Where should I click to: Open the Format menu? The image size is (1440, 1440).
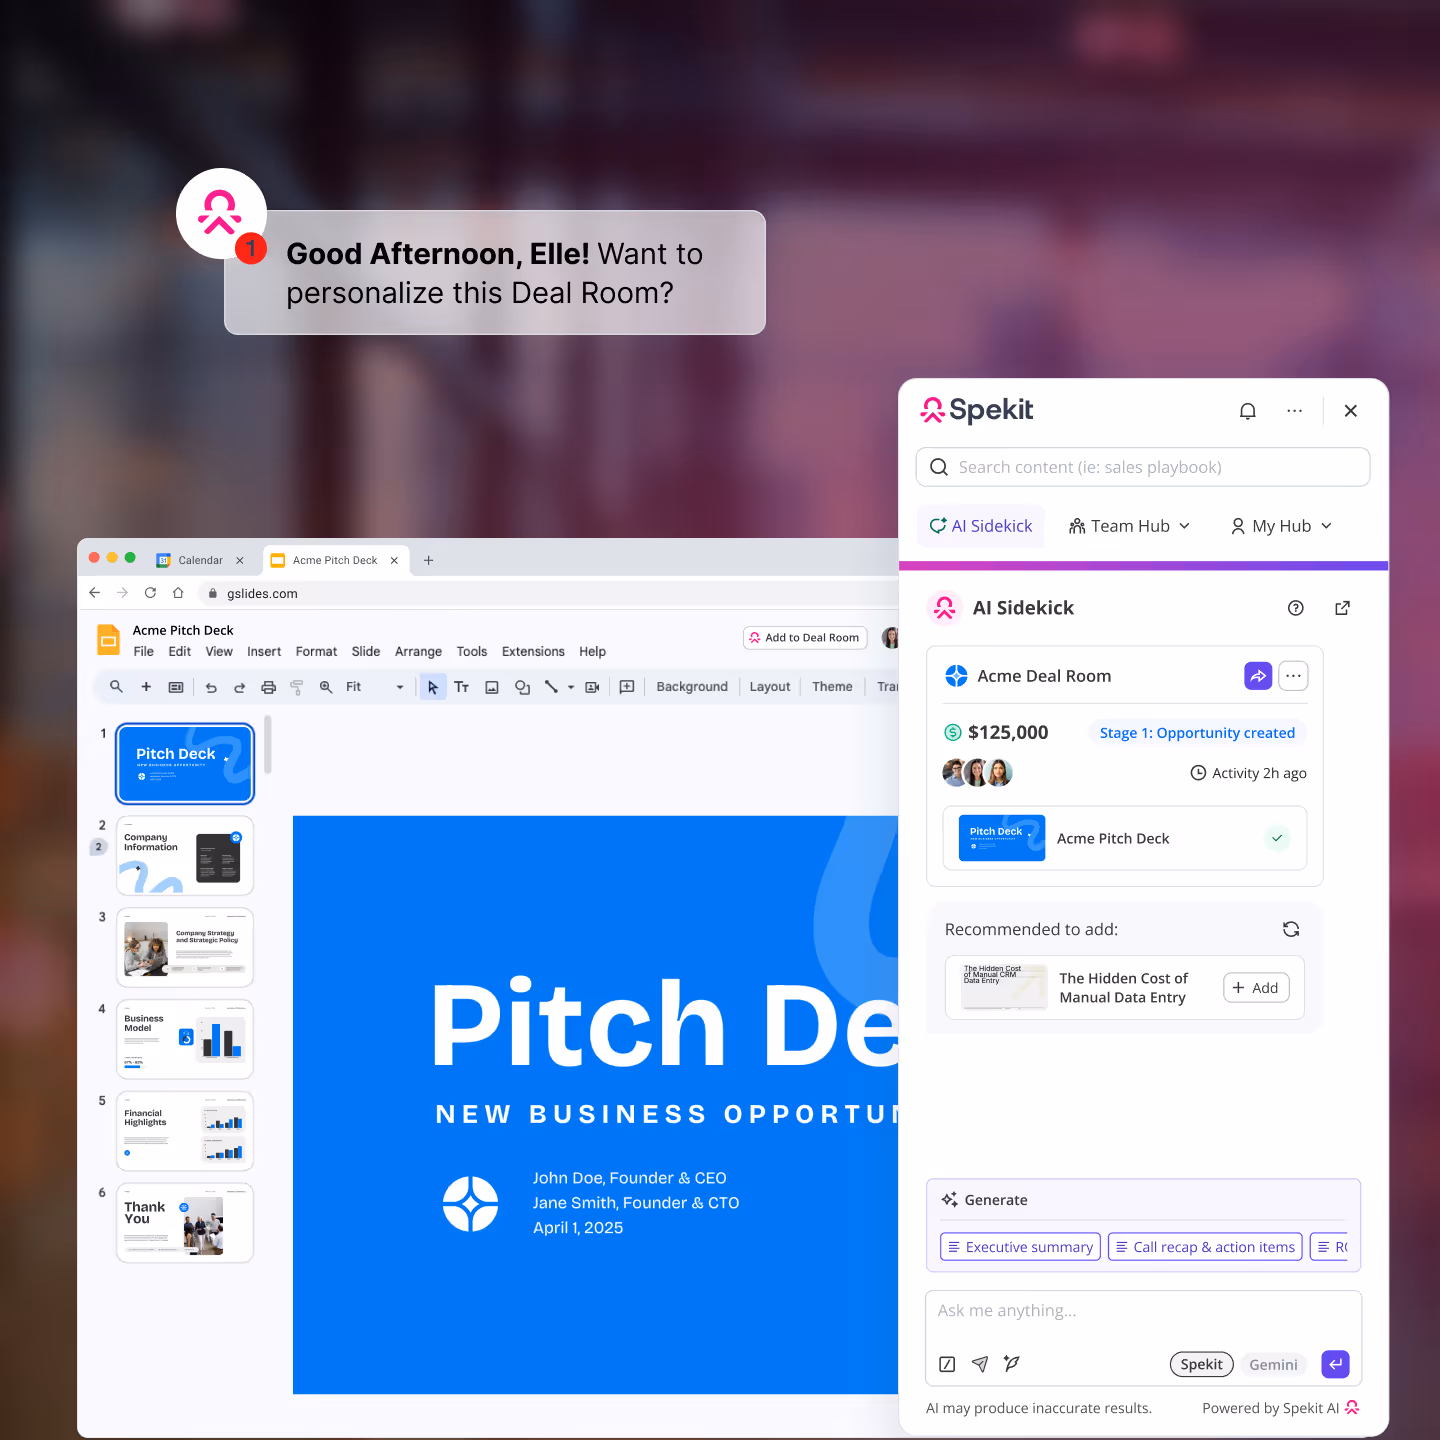tap(316, 651)
